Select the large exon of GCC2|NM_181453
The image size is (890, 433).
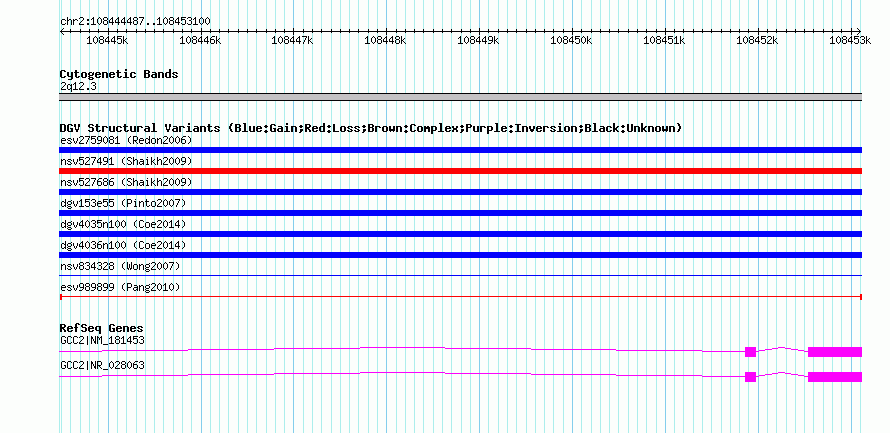click(x=835, y=352)
